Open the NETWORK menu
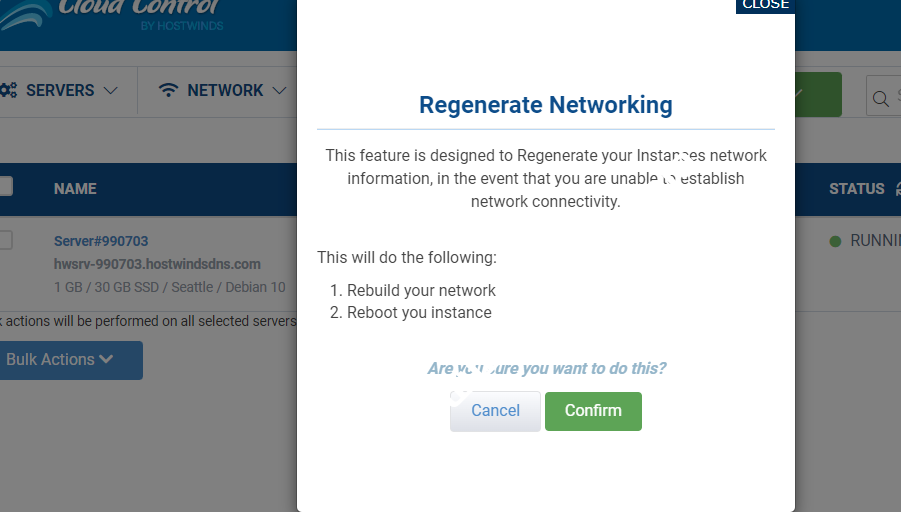 225,90
